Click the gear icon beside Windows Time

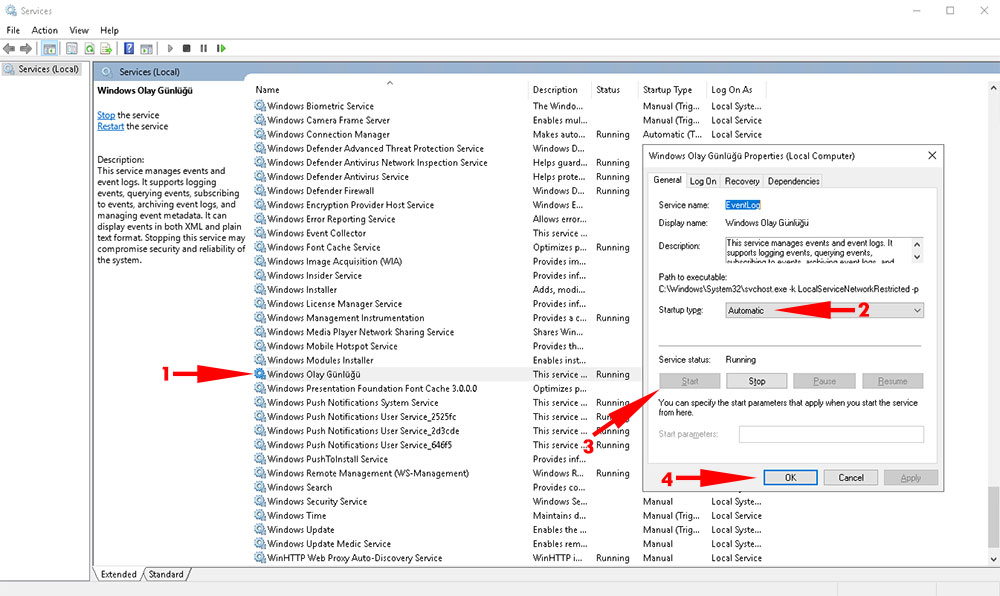point(260,515)
